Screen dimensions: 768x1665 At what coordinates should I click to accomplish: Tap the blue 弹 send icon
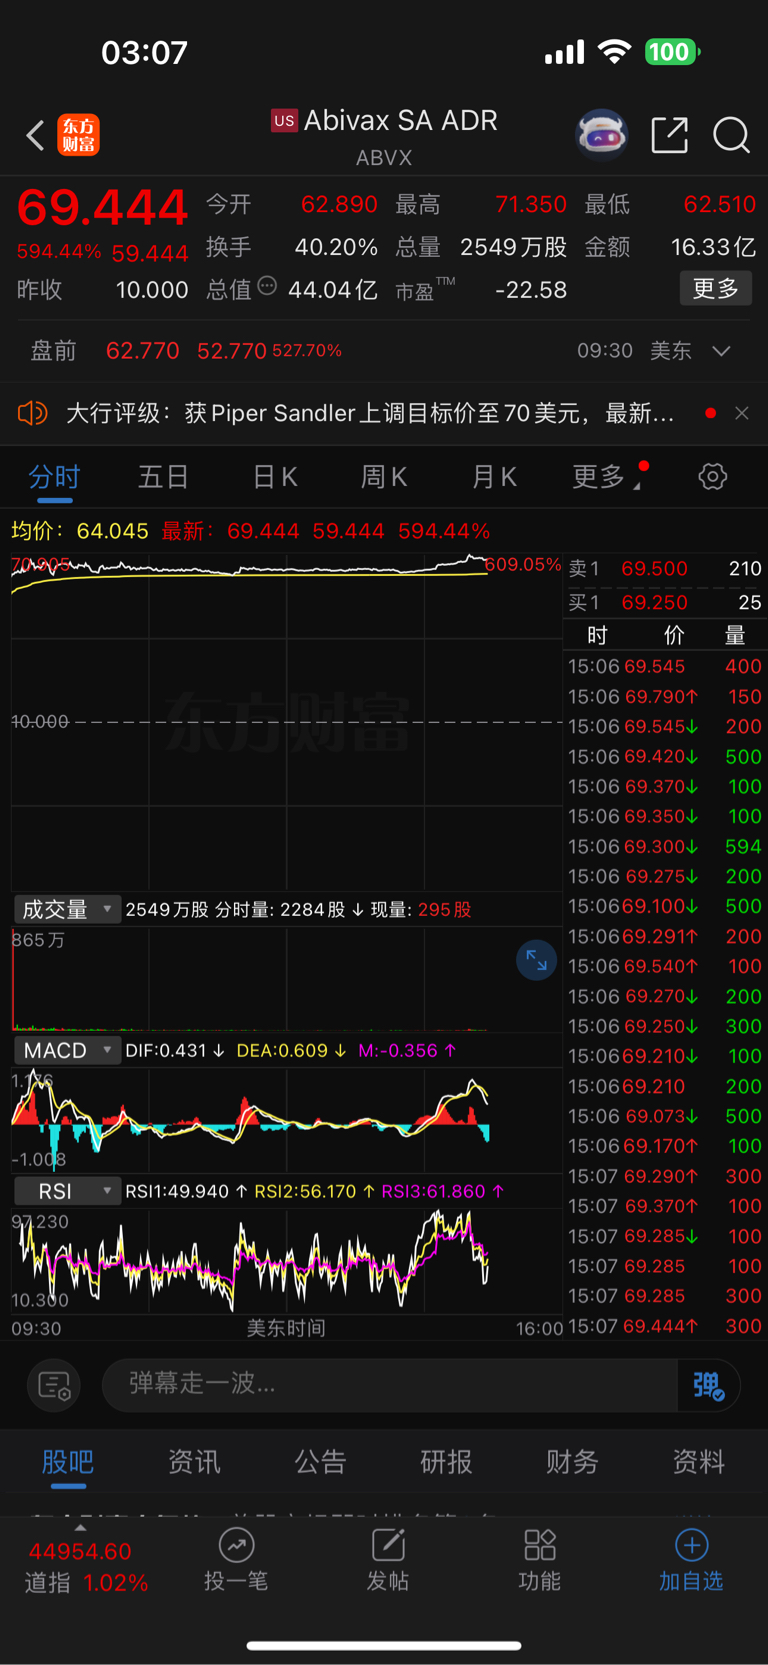pyautogui.click(x=709, y=1385)
